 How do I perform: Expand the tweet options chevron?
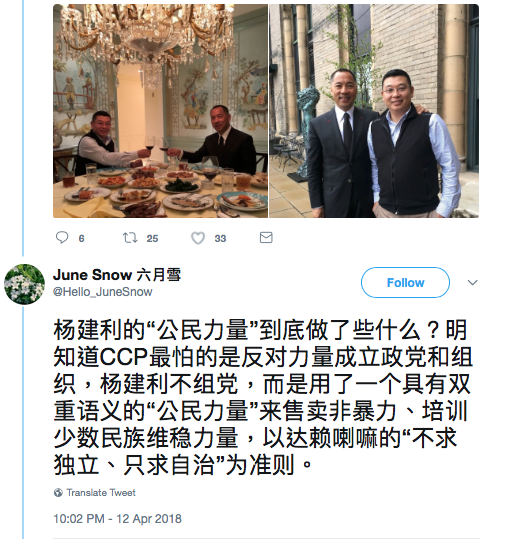(473, 283)
